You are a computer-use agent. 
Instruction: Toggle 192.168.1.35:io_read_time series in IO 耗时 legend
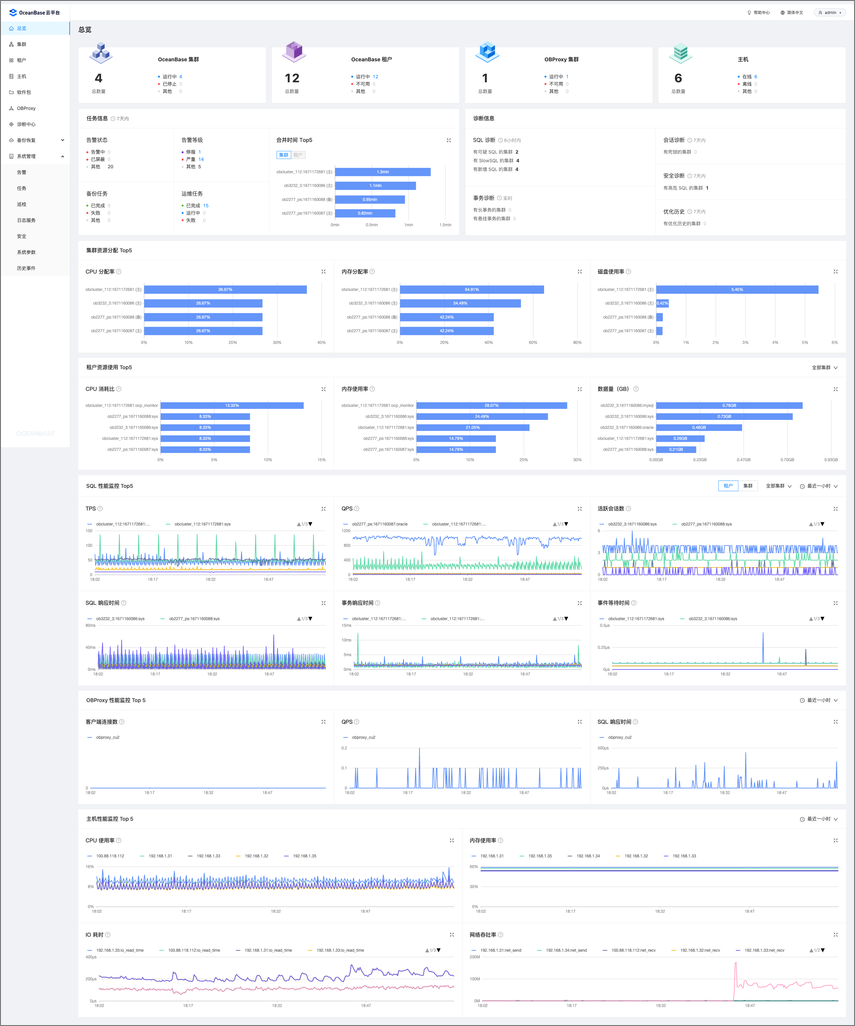[x=115, y=950]
